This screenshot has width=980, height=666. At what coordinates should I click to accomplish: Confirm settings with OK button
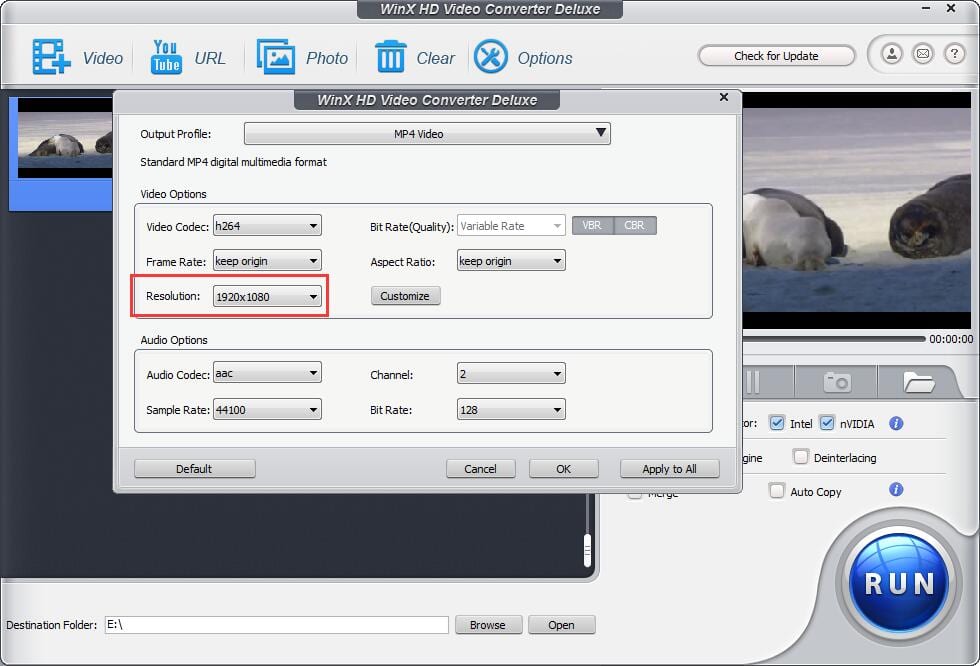pyautogui.click(x=564, y=469)
